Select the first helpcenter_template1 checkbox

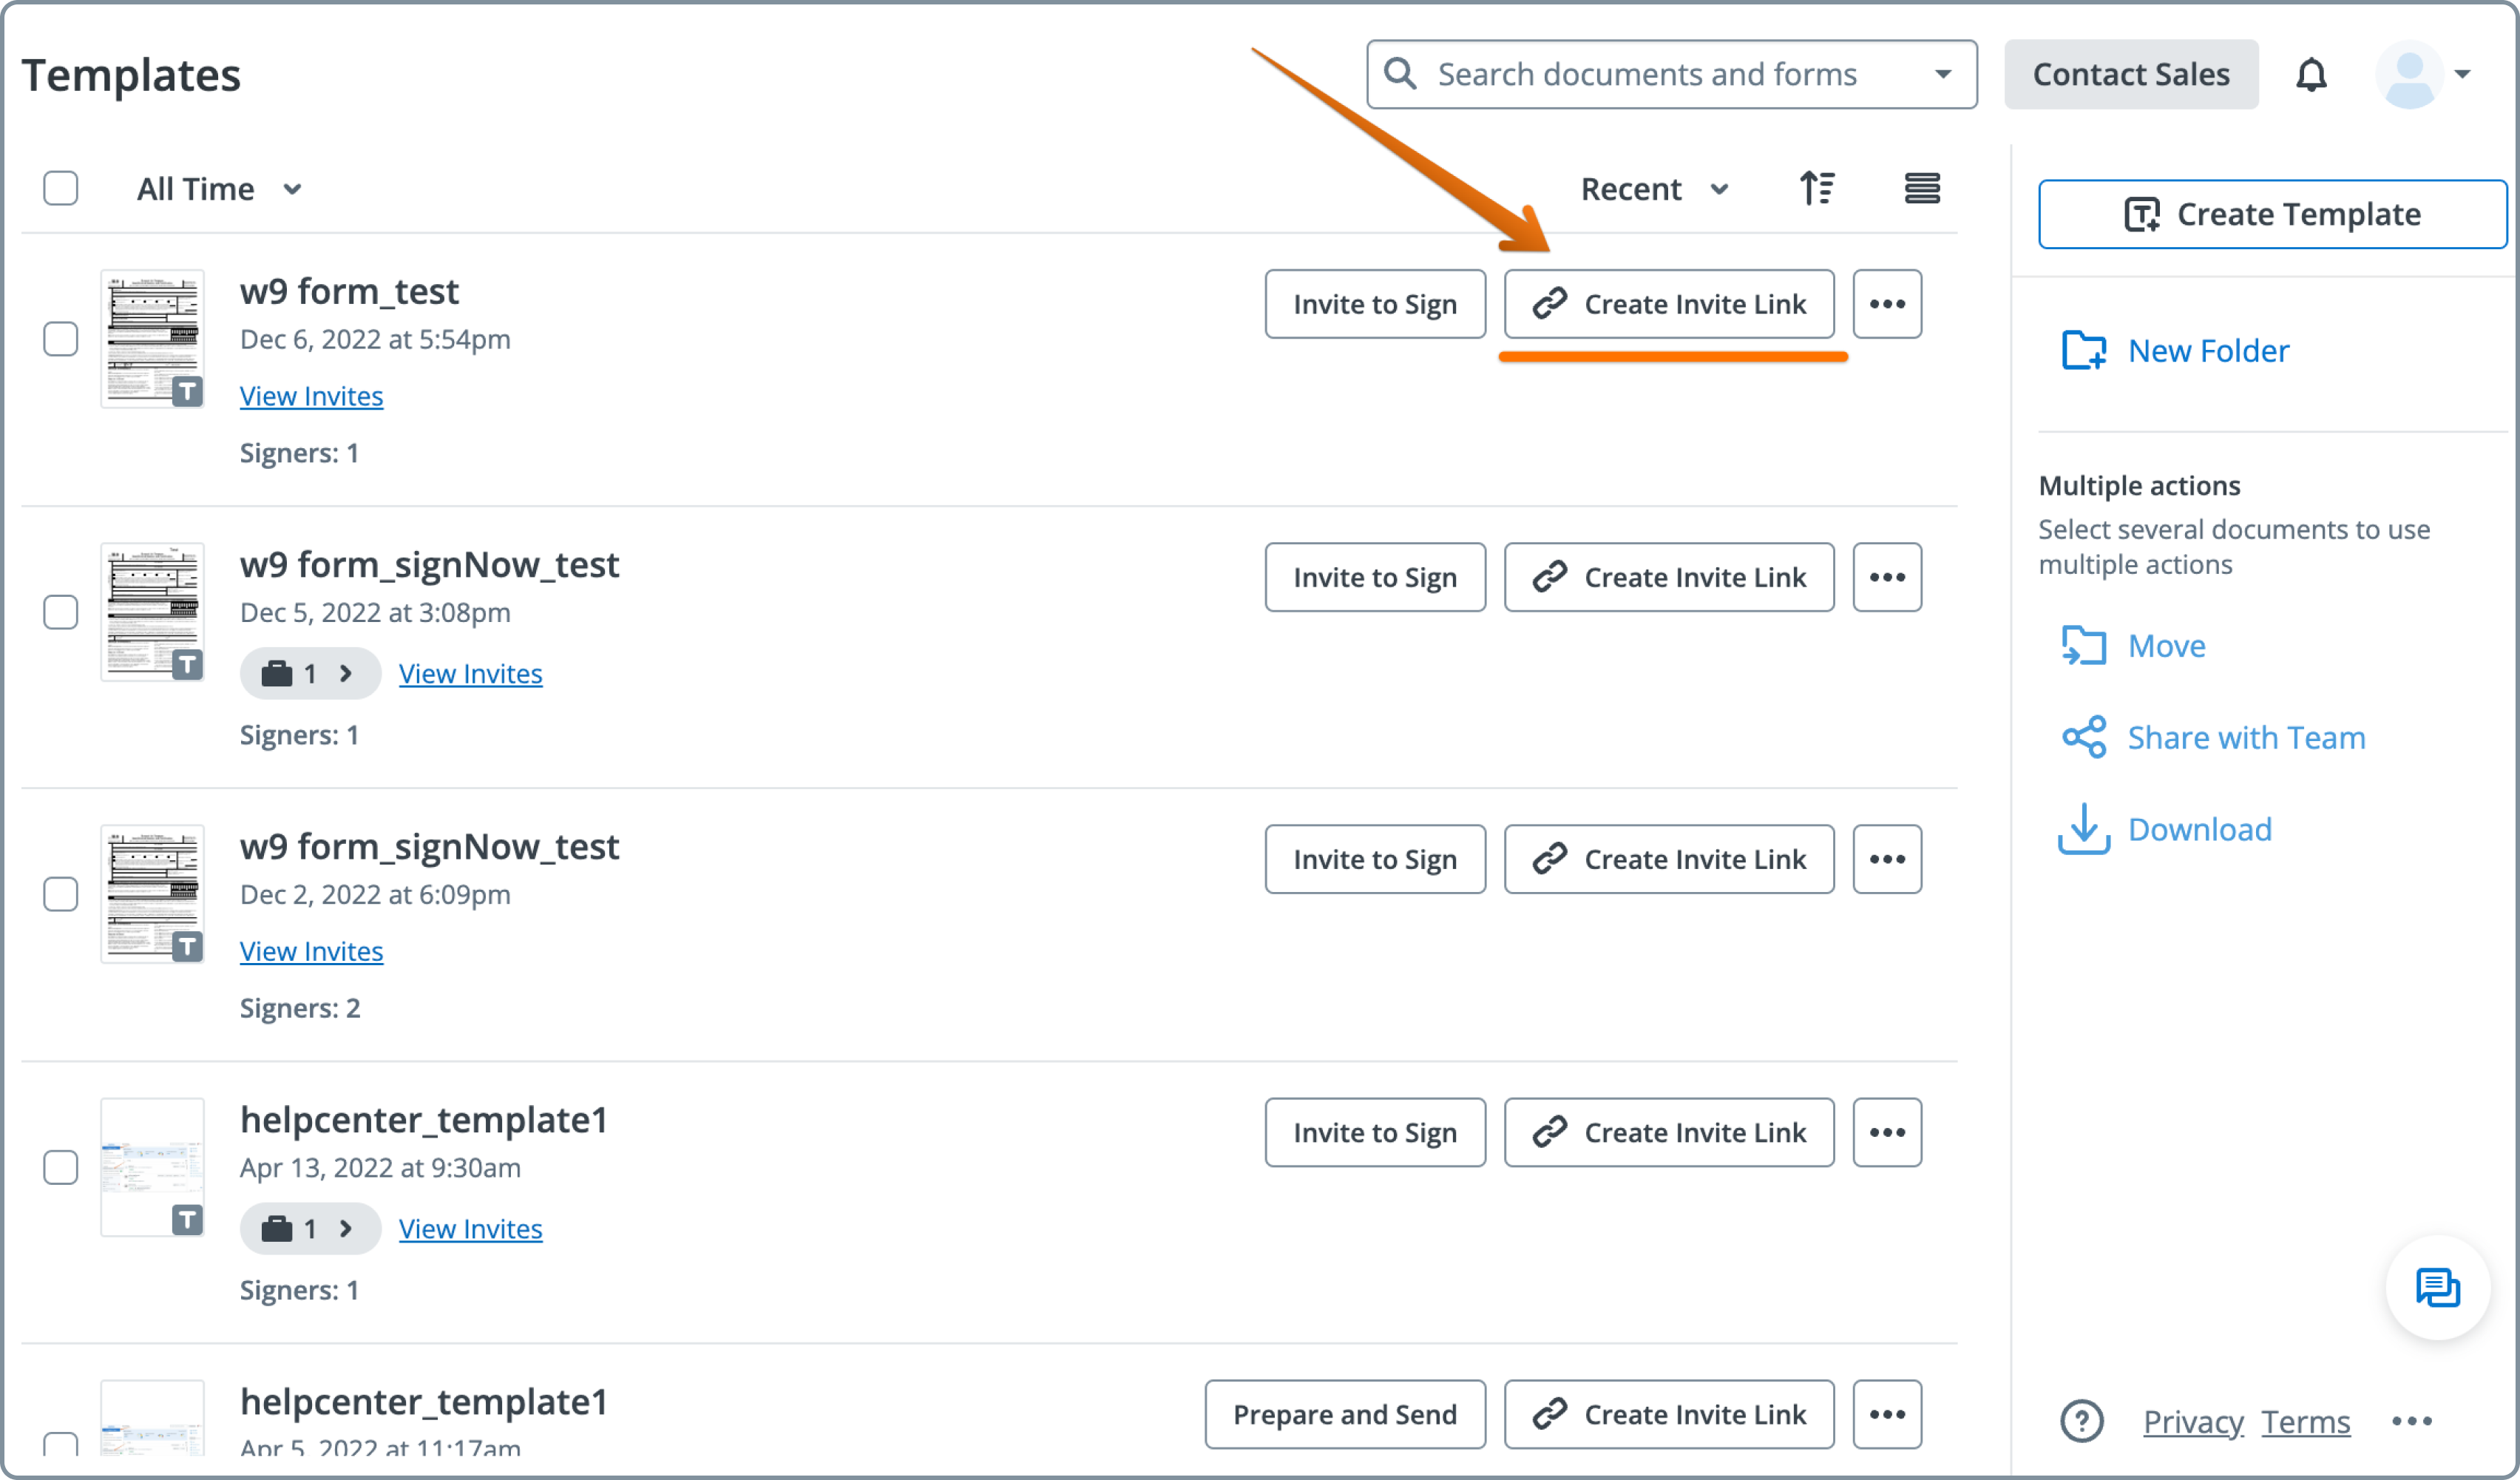coord(61,1167)
